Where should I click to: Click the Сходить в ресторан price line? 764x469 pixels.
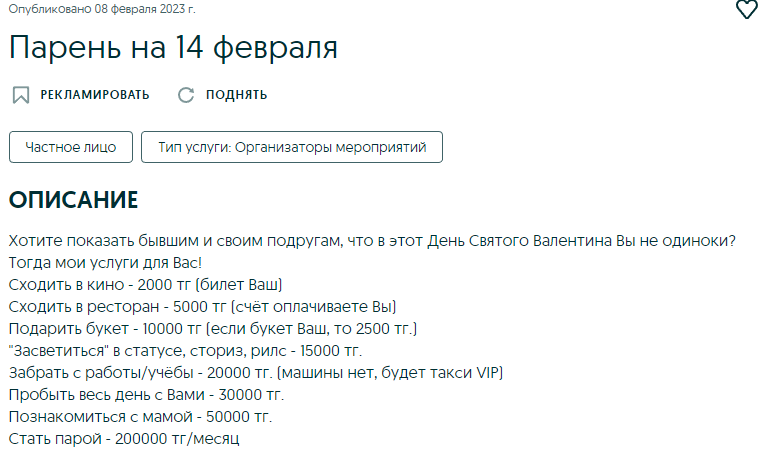[203, 307]
